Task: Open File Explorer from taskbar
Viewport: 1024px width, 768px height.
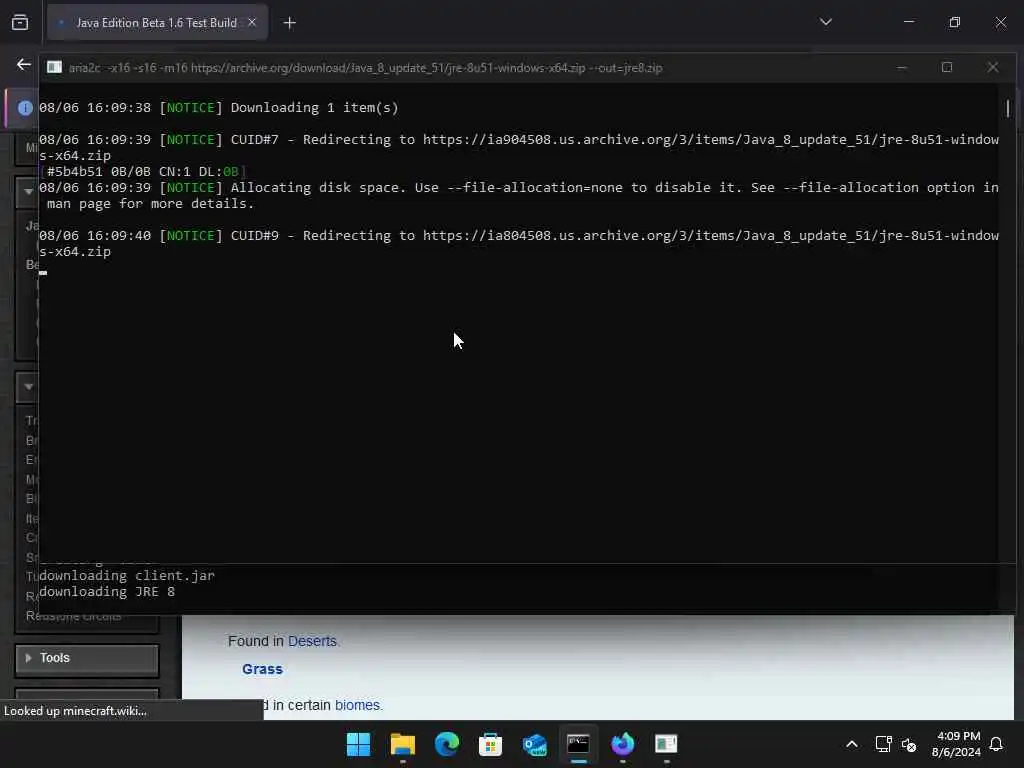Action: pos(402,744)
